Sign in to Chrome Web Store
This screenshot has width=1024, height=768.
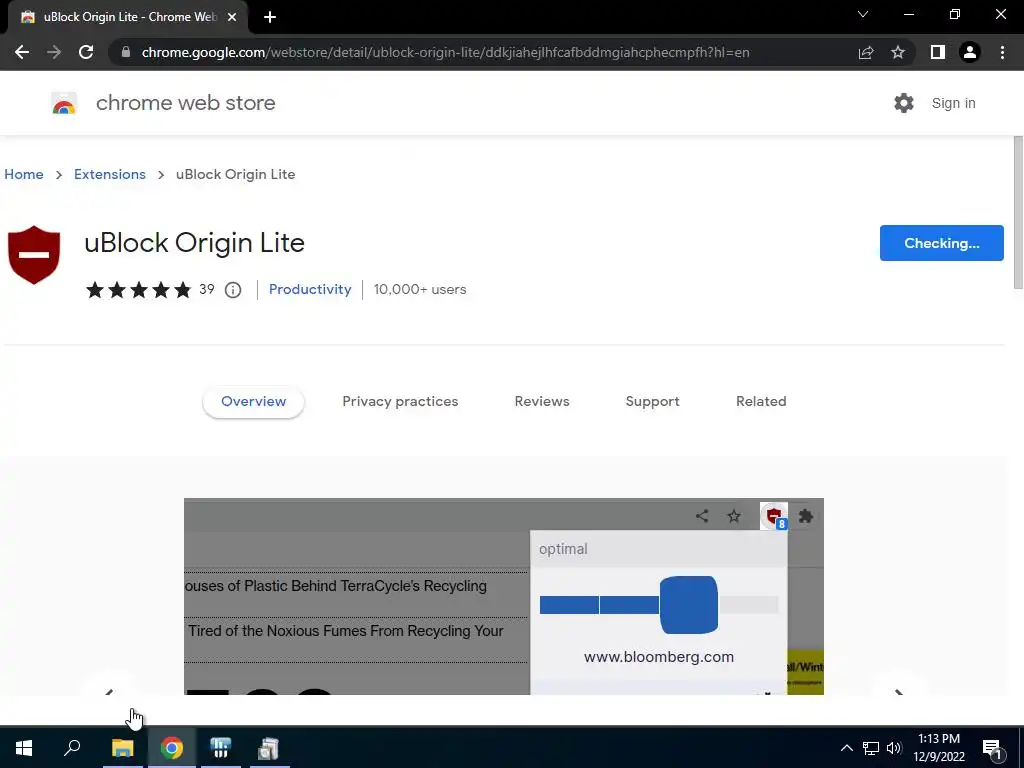click(953, 103)
